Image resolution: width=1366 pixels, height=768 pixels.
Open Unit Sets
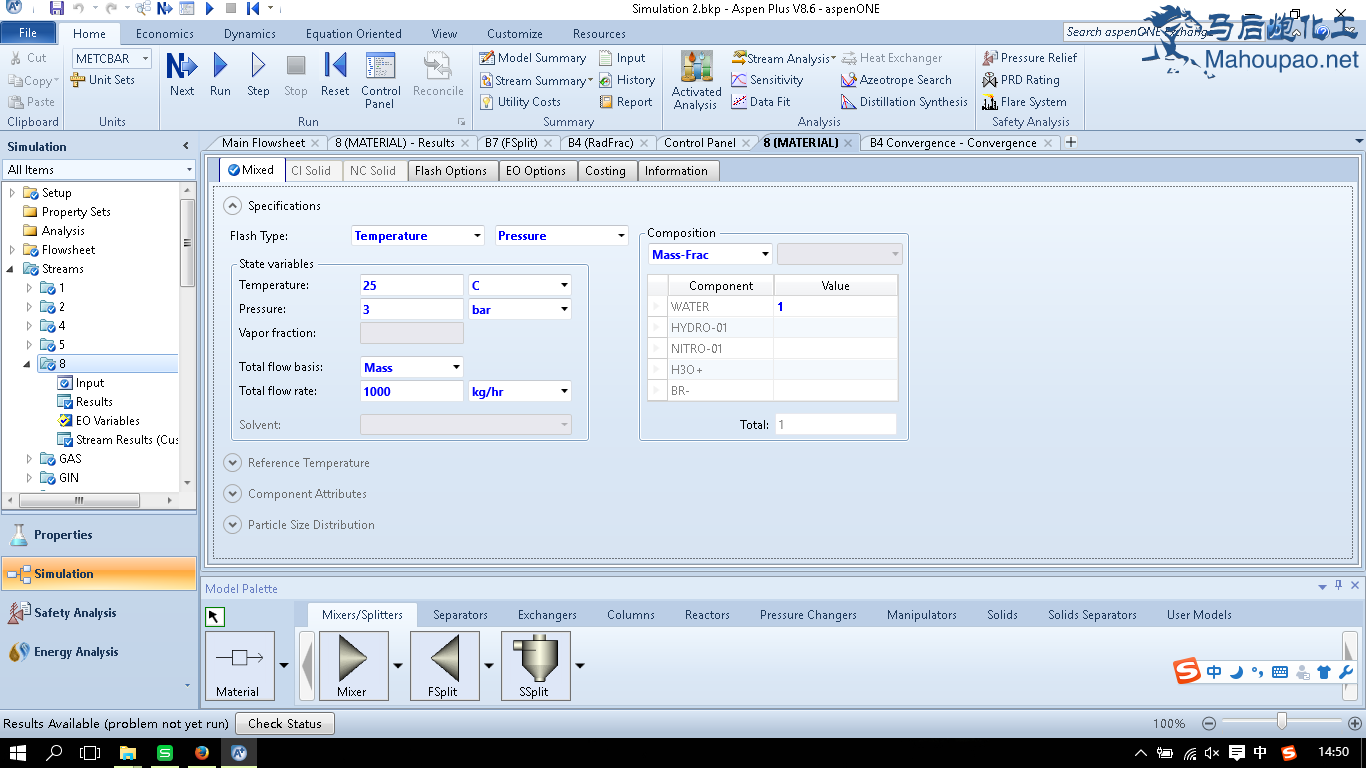(x=102, y=80)
